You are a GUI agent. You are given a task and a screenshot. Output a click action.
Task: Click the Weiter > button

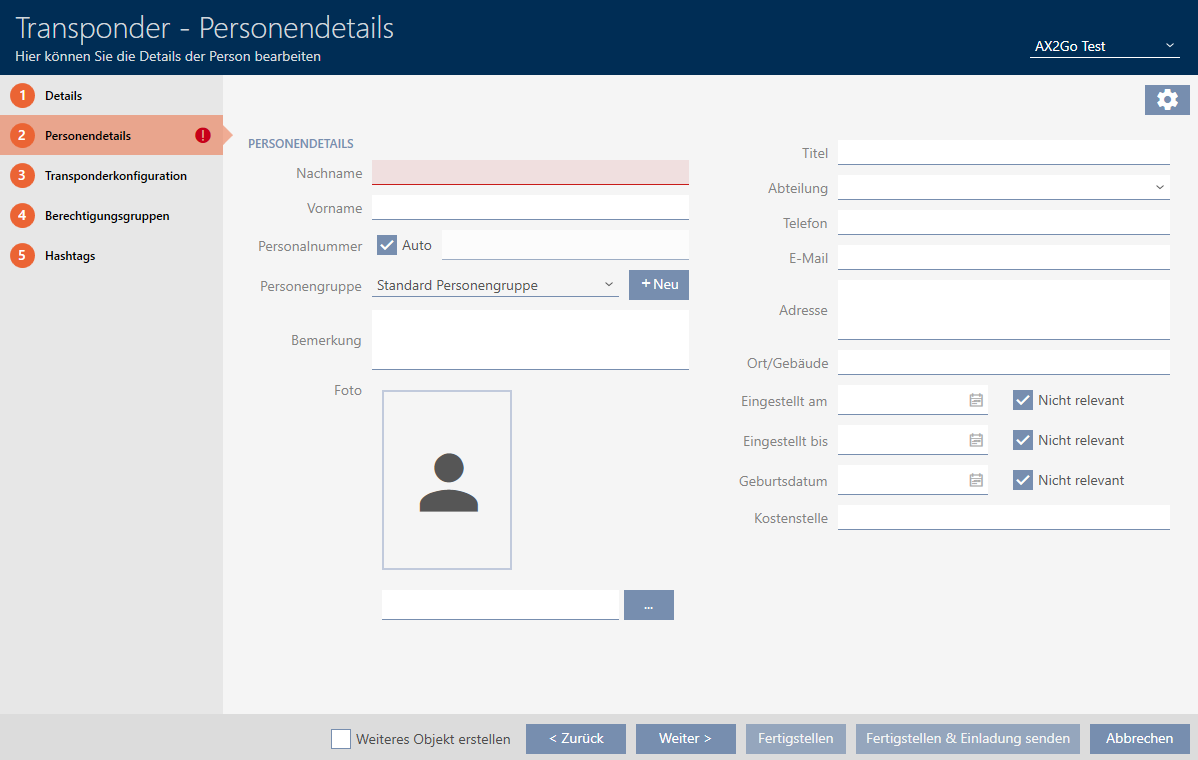[x=685, y=739]
